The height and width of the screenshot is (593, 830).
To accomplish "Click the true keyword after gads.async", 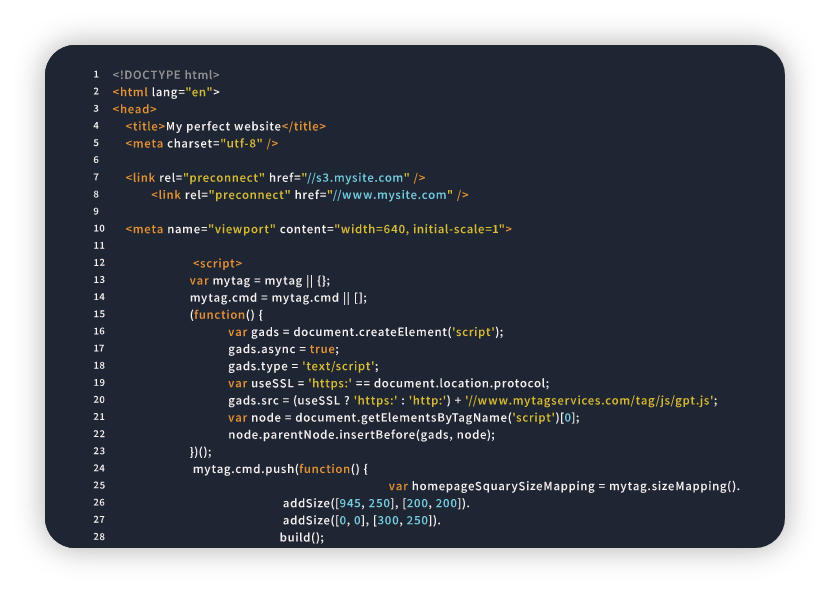I will click(x=322, y=349).
